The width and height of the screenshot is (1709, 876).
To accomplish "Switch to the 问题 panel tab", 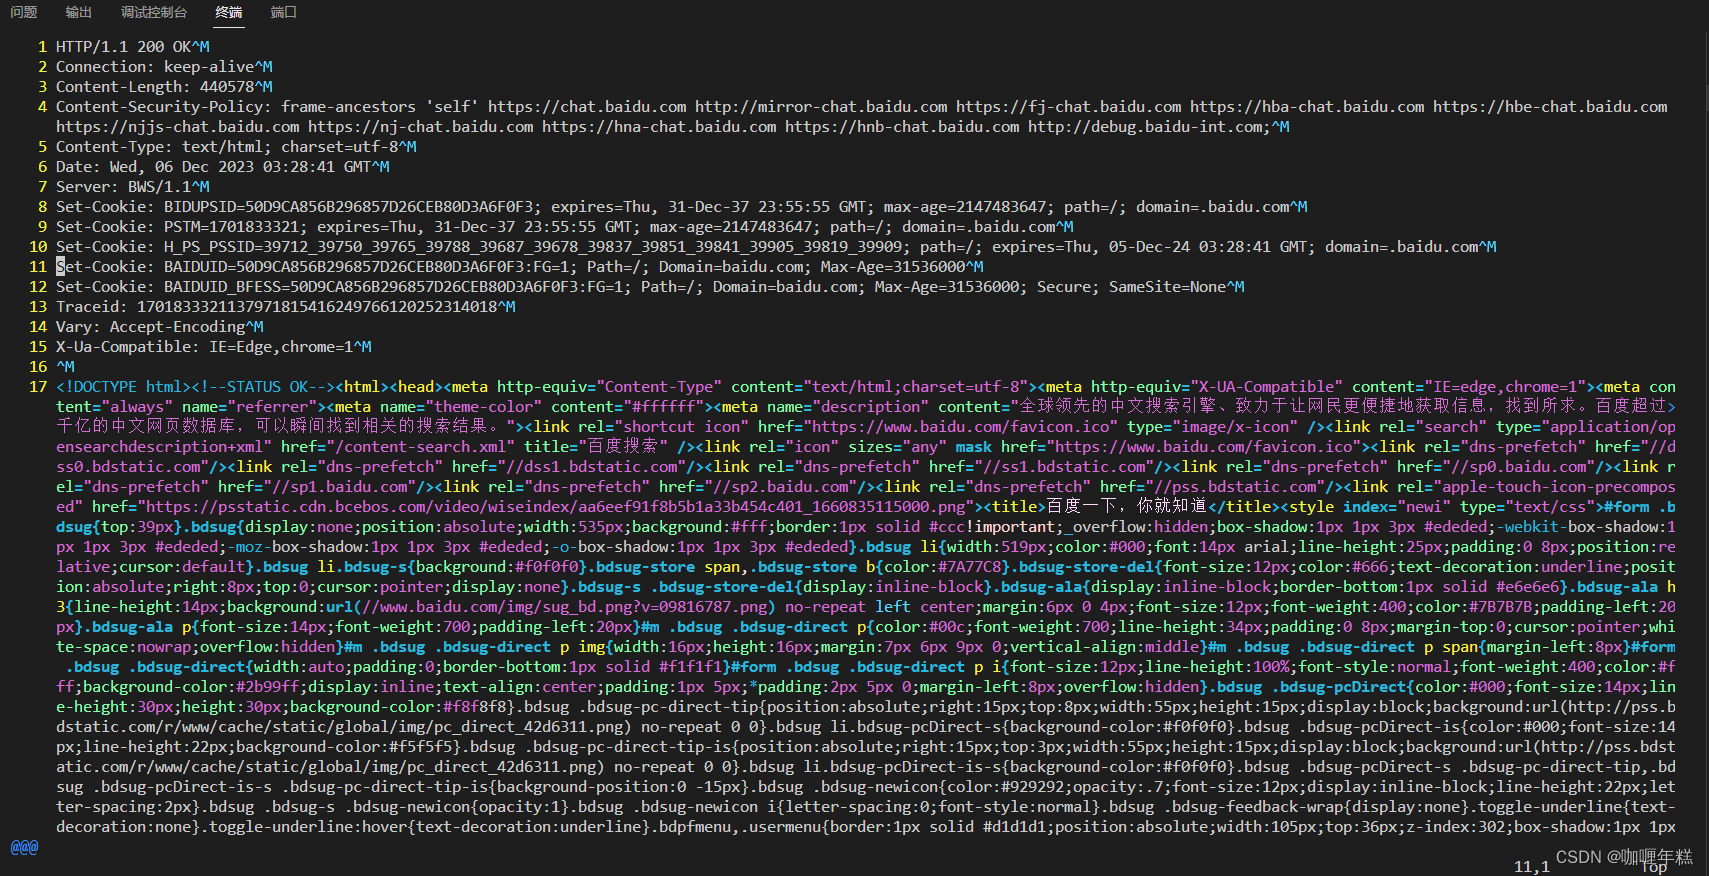I will click(24, 12).
